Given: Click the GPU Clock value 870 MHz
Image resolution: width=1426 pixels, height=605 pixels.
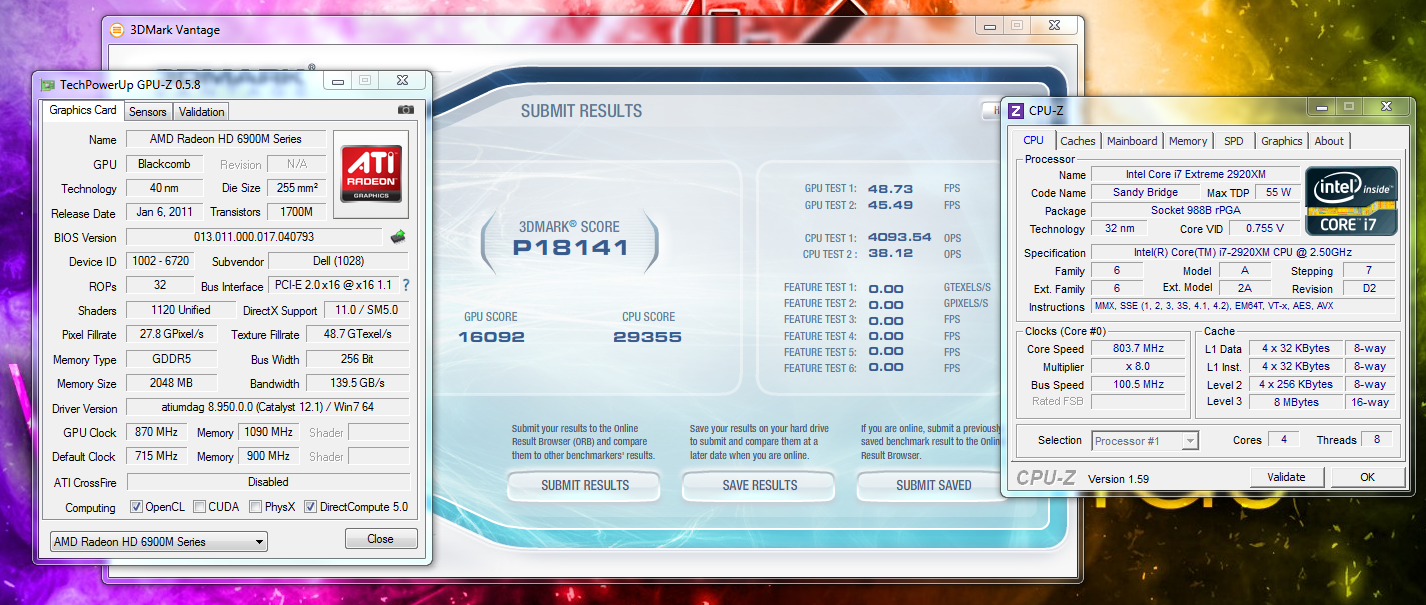Looking at the screenshot, I should click(x=155, y=432).
